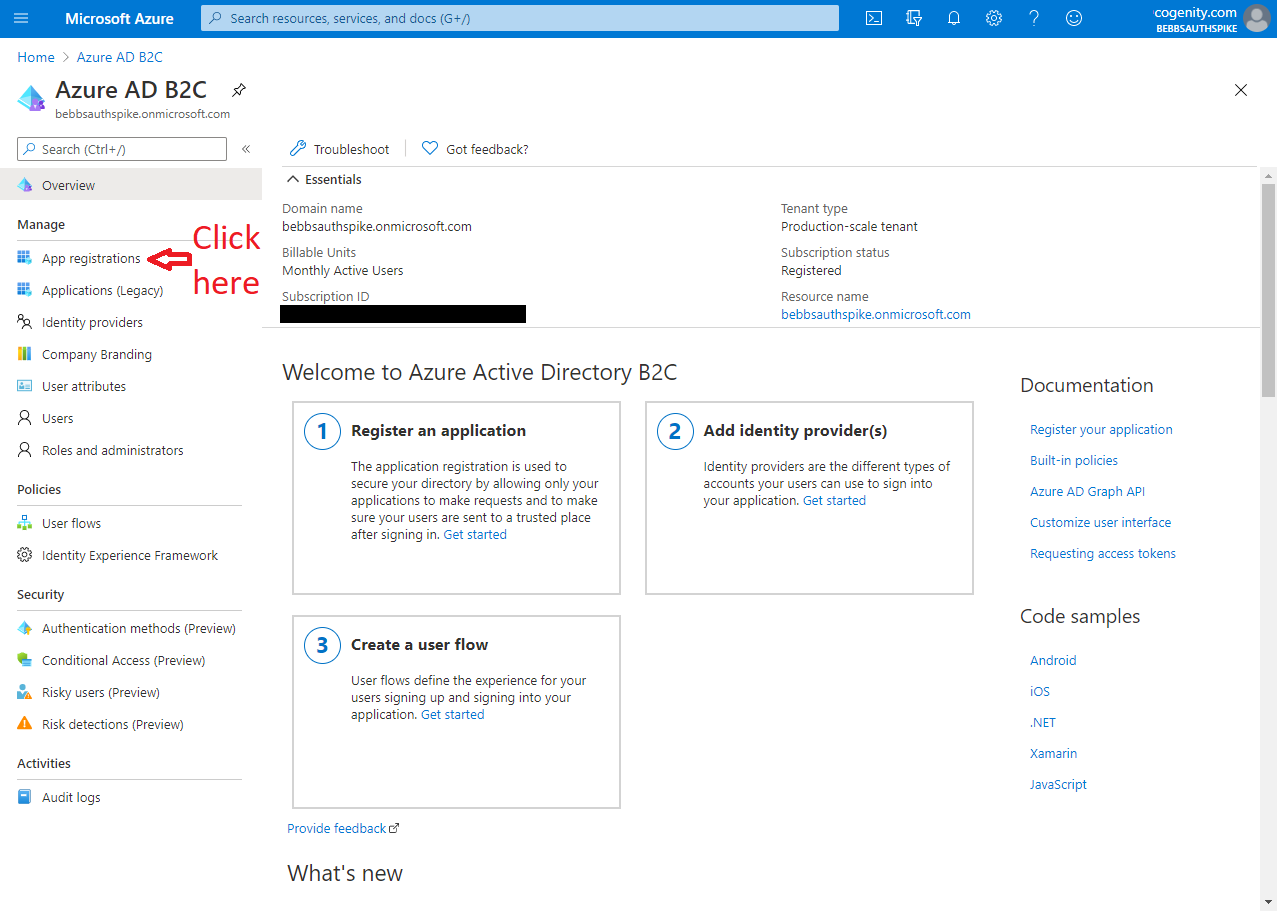This screenshot has width=1277, height=911.
Task: Send feedback using the smiley face icon
Action: coord(1073,18)
